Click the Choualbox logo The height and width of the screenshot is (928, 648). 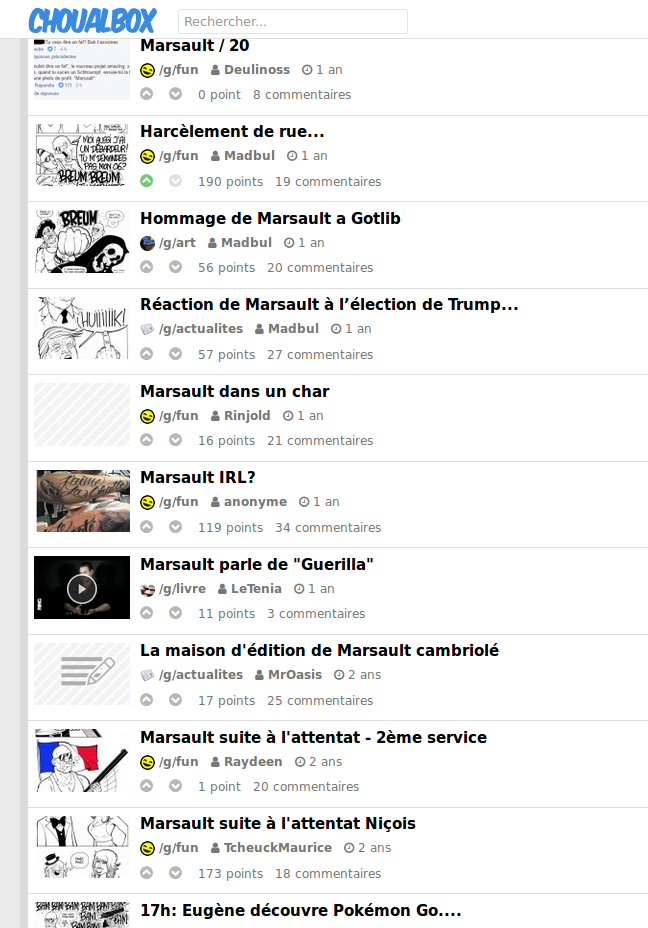[93, 21]
